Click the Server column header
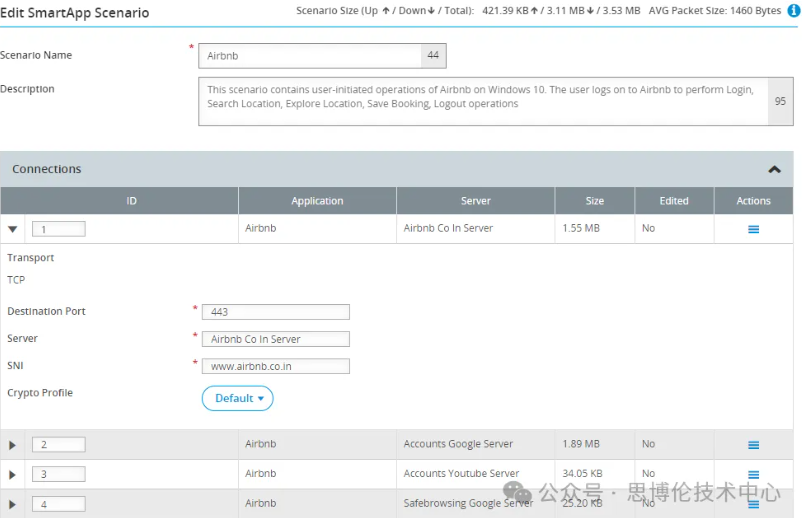This screenshot has height=518, width=802. click(475, 201)
